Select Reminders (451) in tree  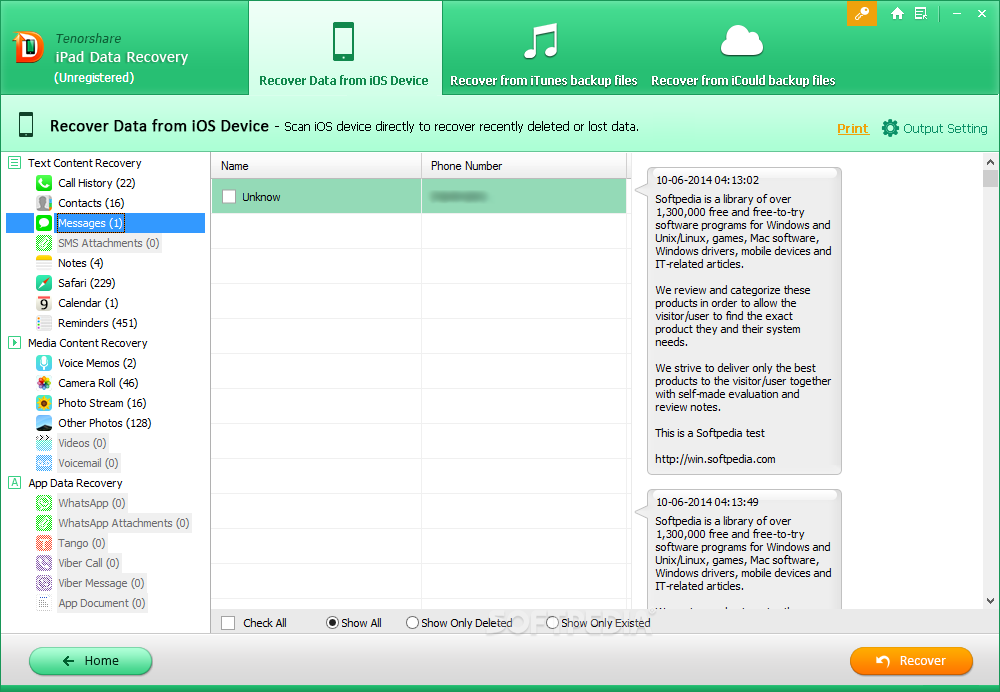coord(98,323)
